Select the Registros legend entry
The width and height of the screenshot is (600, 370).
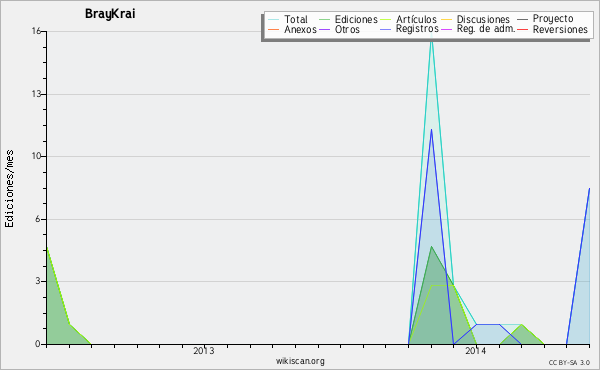(x=417, y=29)
